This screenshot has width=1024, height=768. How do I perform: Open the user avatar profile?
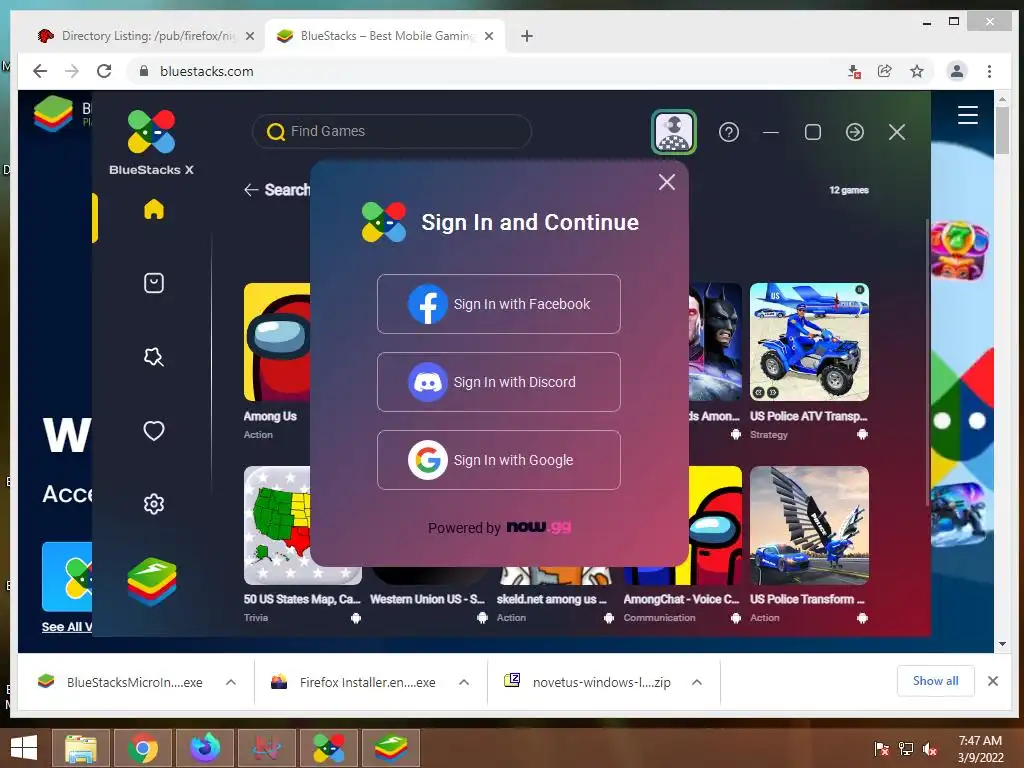674,132
